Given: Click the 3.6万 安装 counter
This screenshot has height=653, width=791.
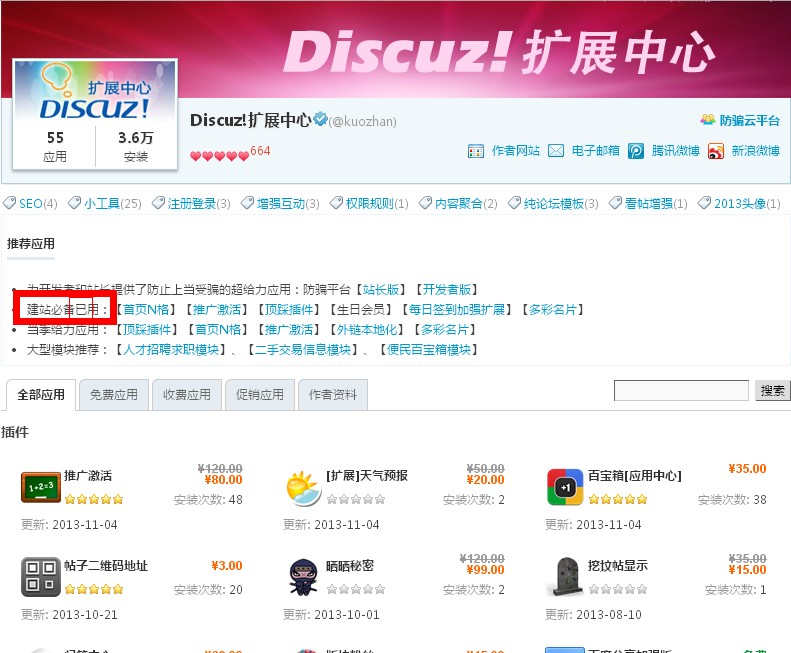Looking at the screenshot, I should [x=136, y=146].
